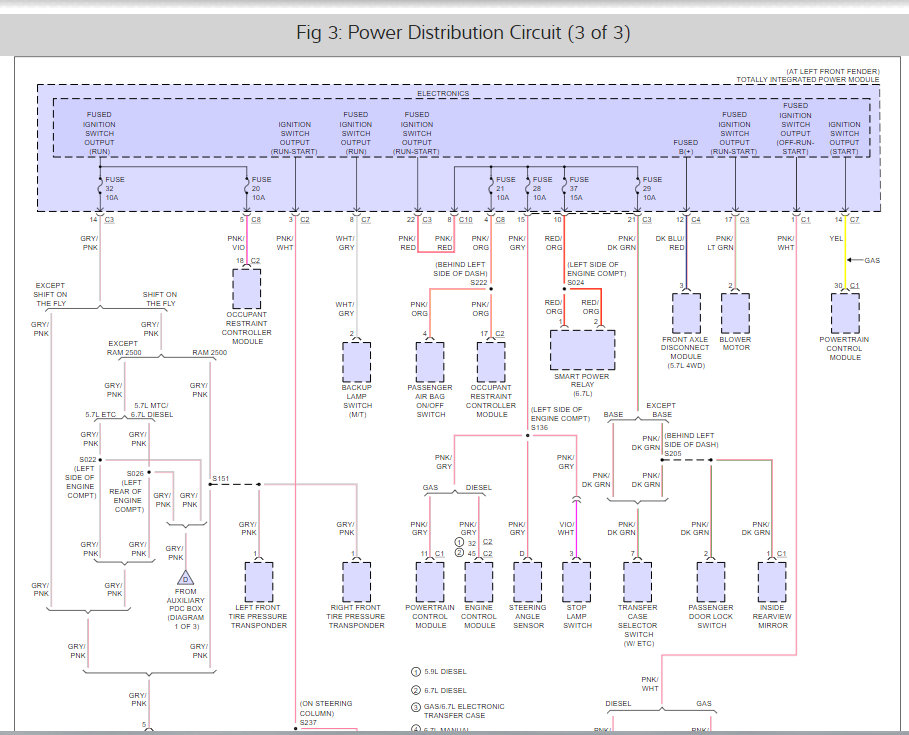Click the S237 splice label on steering column

click(x=308, y=722)
